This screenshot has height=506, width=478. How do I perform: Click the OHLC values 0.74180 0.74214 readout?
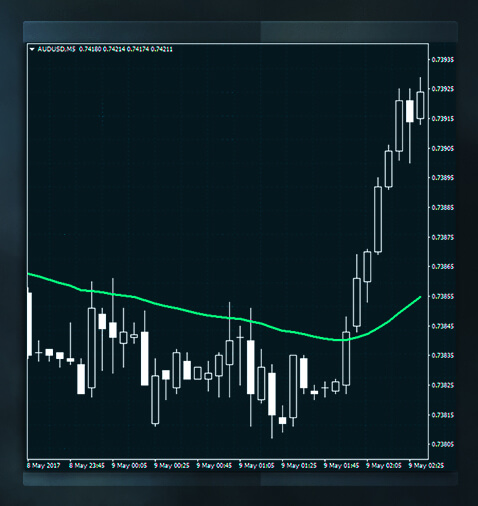pyautogui.click(x=126, y=49)
